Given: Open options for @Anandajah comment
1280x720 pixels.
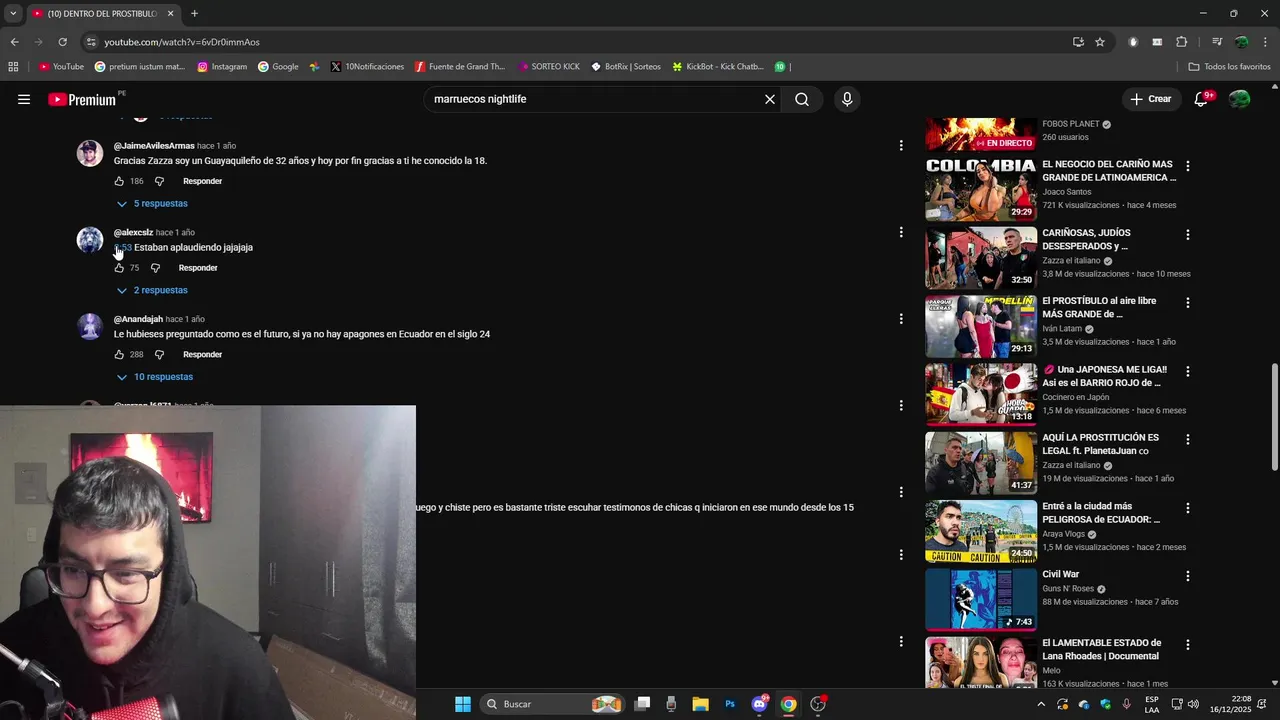Looking at the screenshot, I should (x=901, y=319).
